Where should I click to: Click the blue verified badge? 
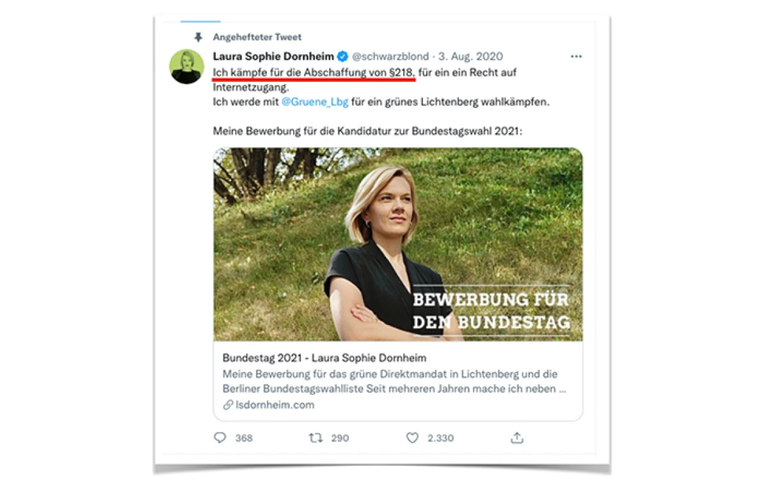tap(343, 57)
